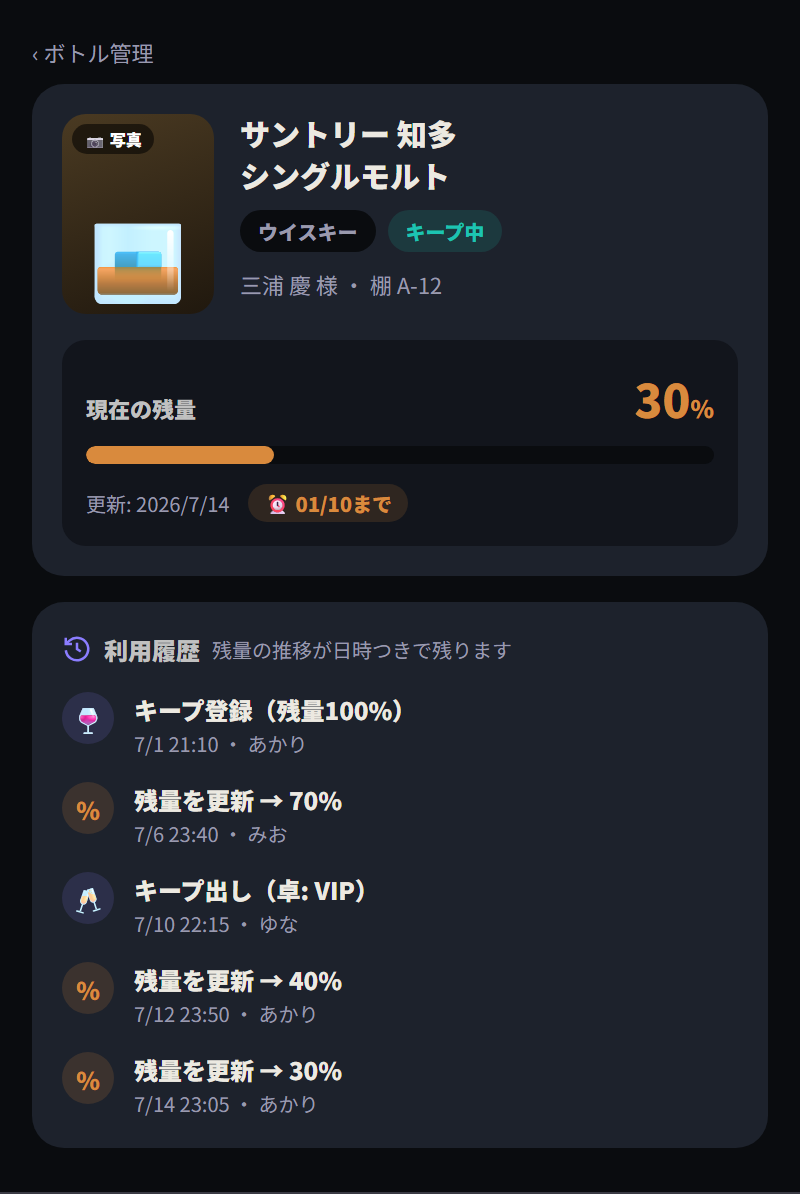This screenshot has width=800, height=1194.
Task: Open the whisky glass bottle photo
Action: tap(138, 214)
